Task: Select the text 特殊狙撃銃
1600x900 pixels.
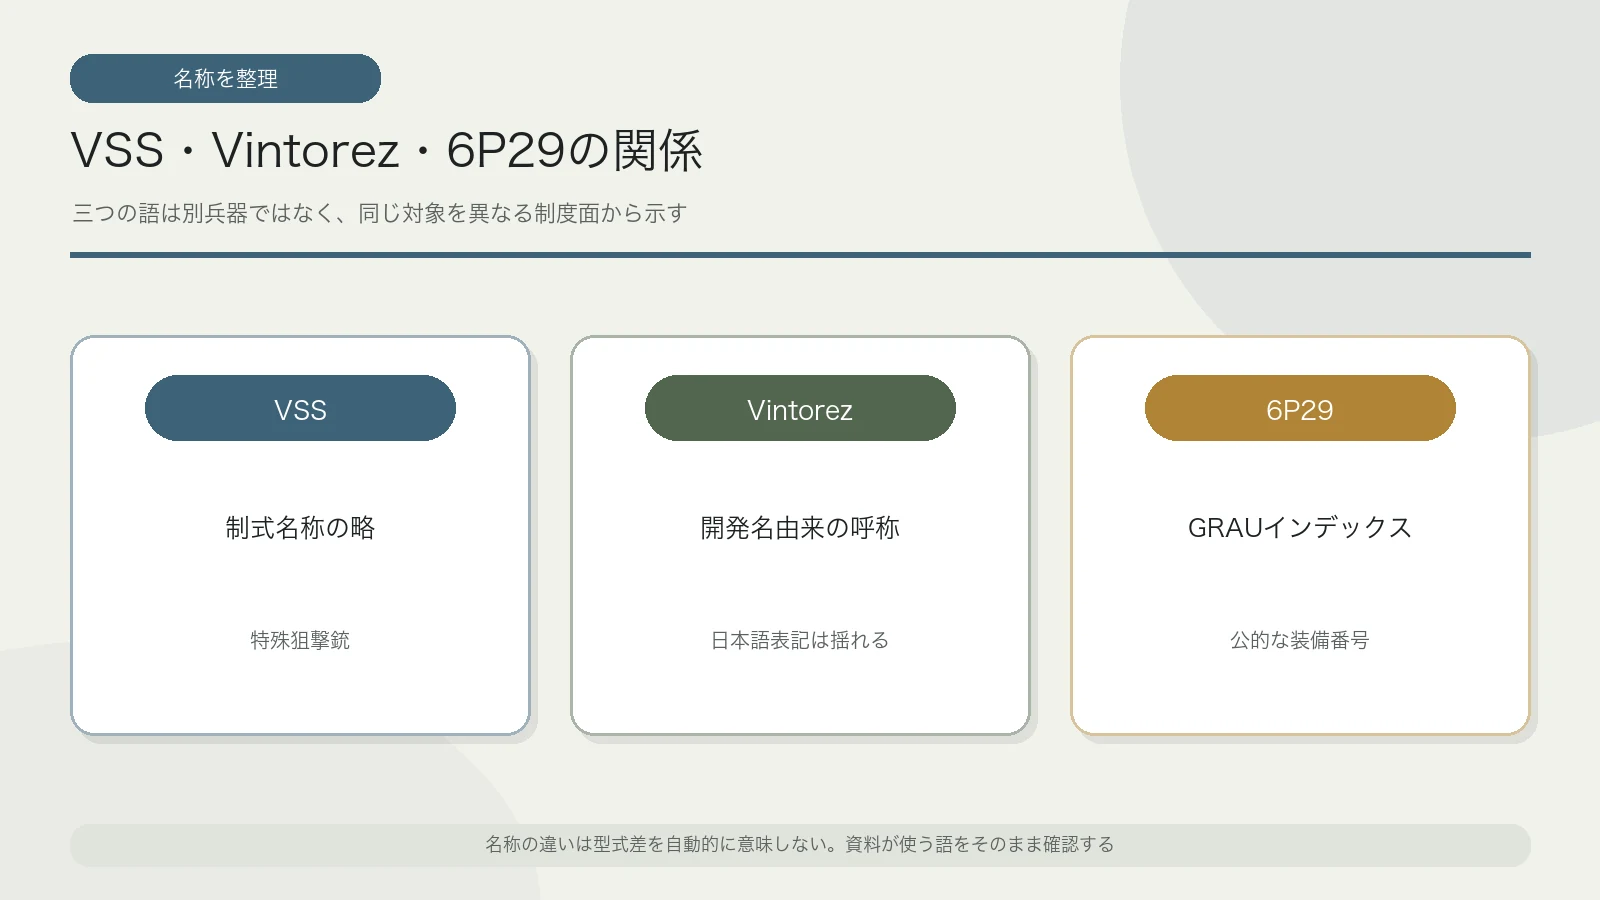Action: click(x=300, y=640)
